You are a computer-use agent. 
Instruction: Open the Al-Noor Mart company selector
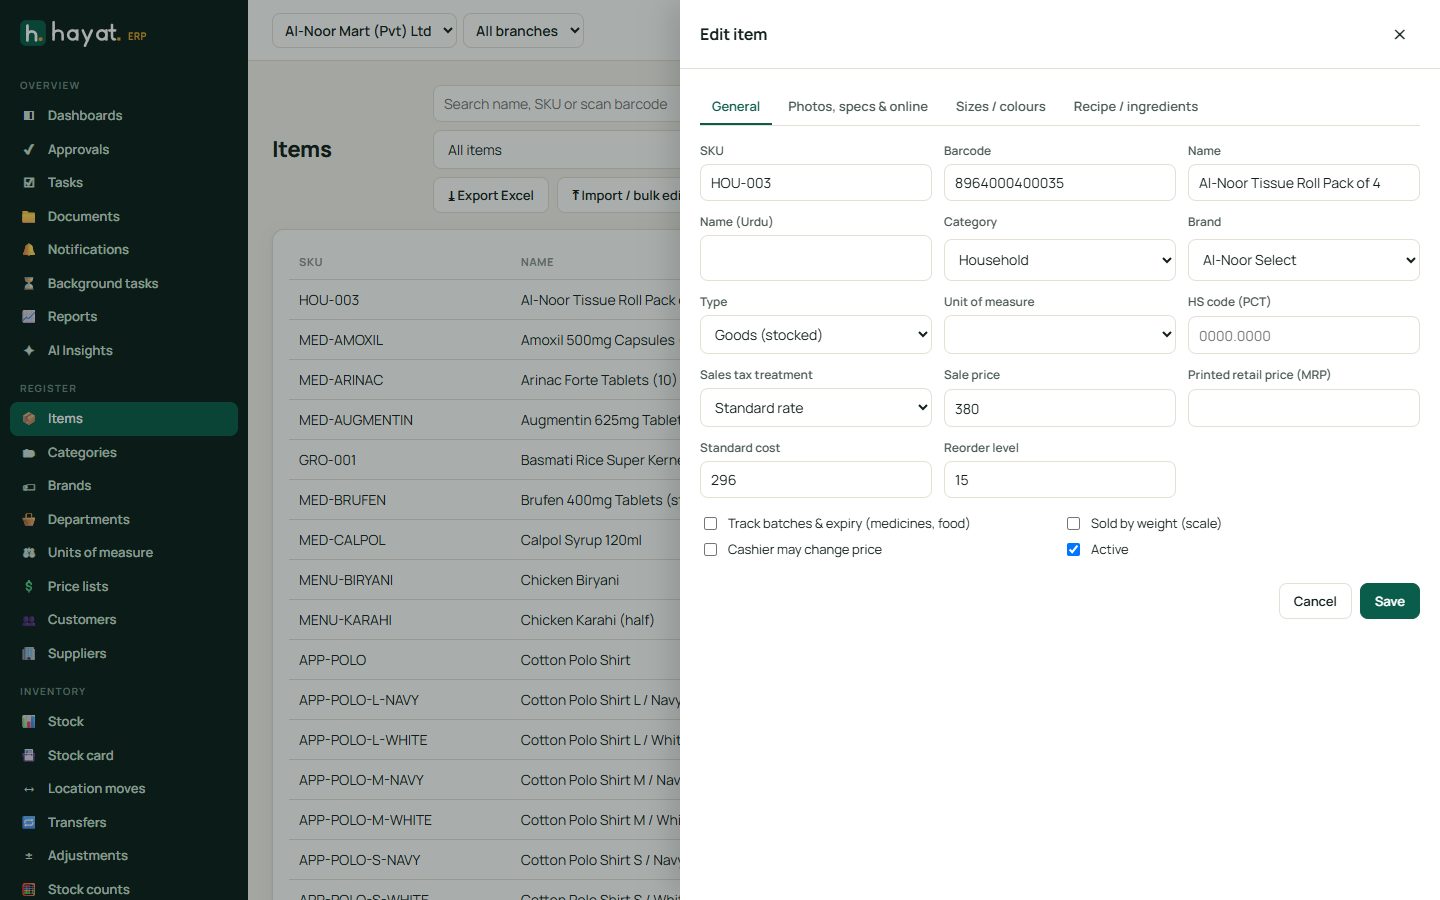pyautogui.click(x=365, y=31)
